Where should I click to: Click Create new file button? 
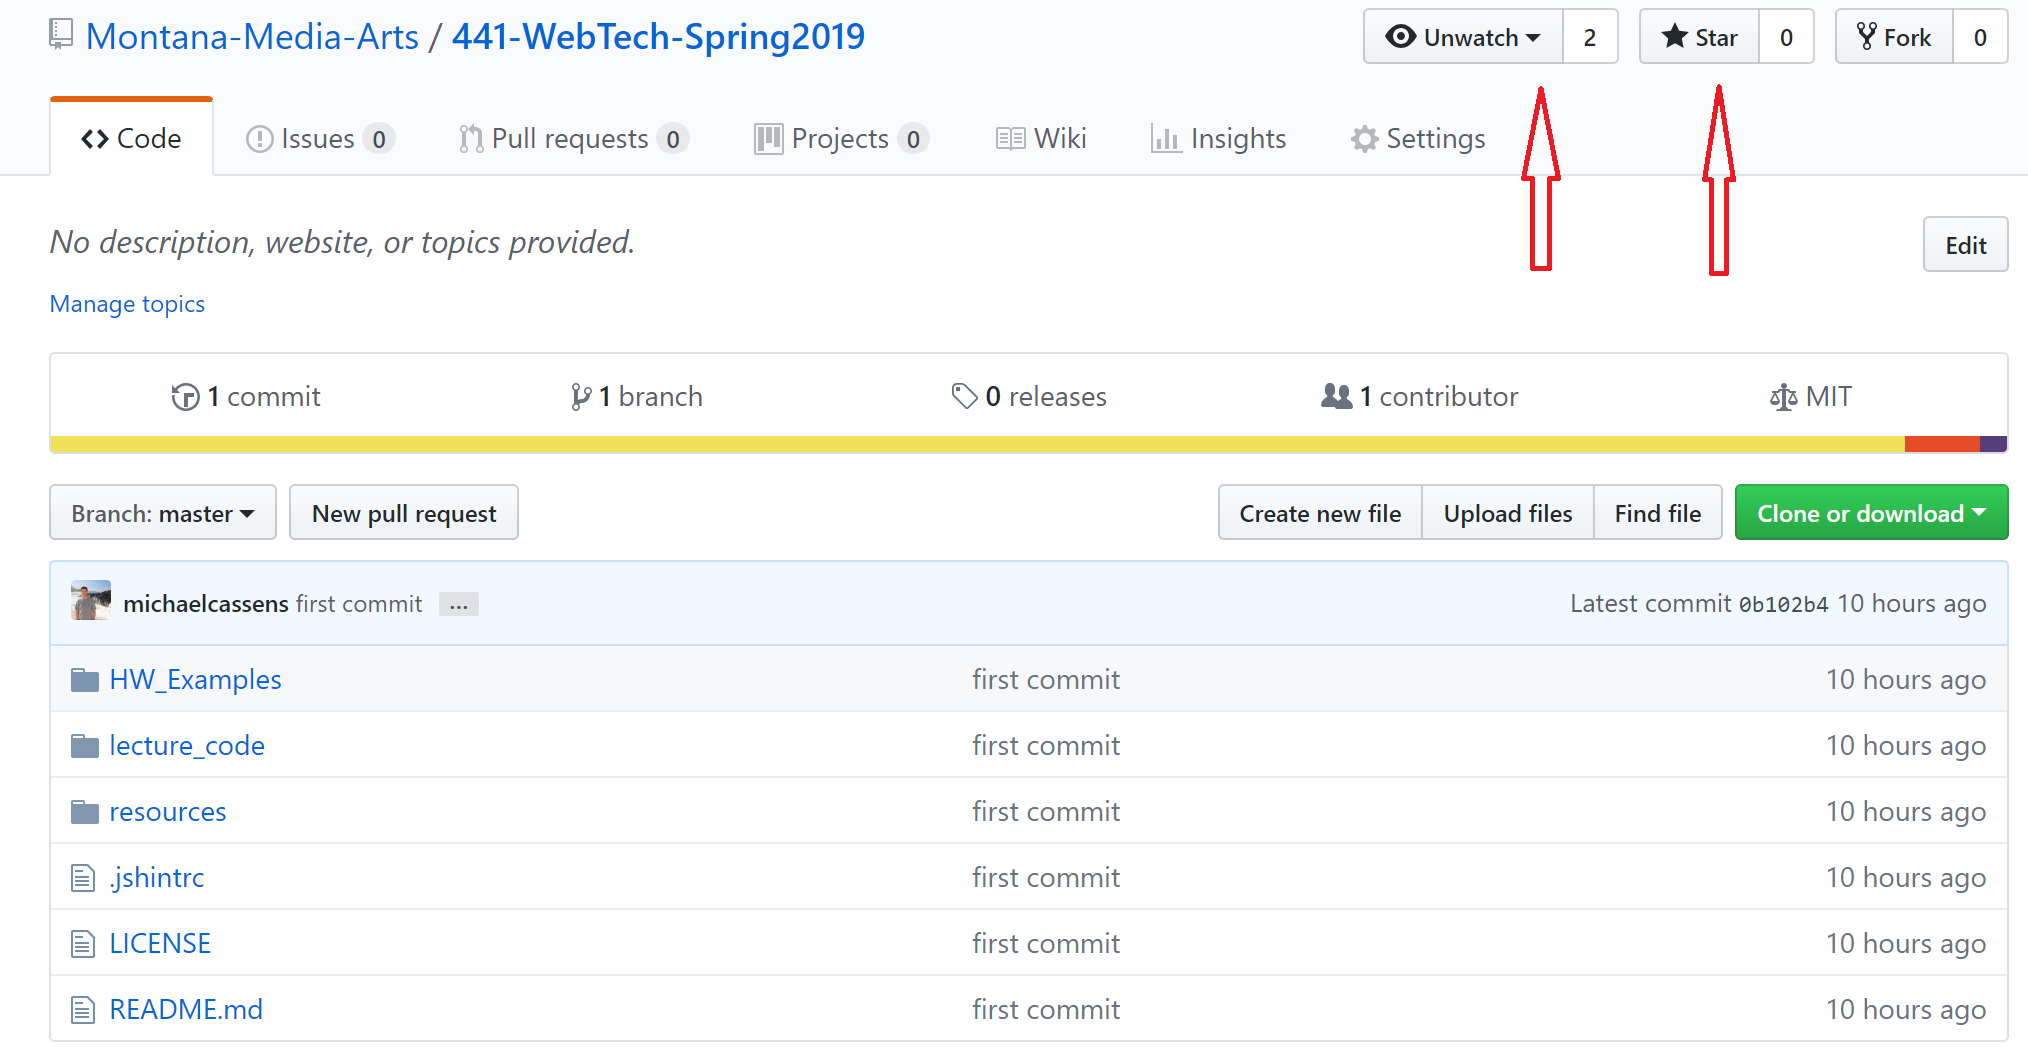tap(1320, 513)
